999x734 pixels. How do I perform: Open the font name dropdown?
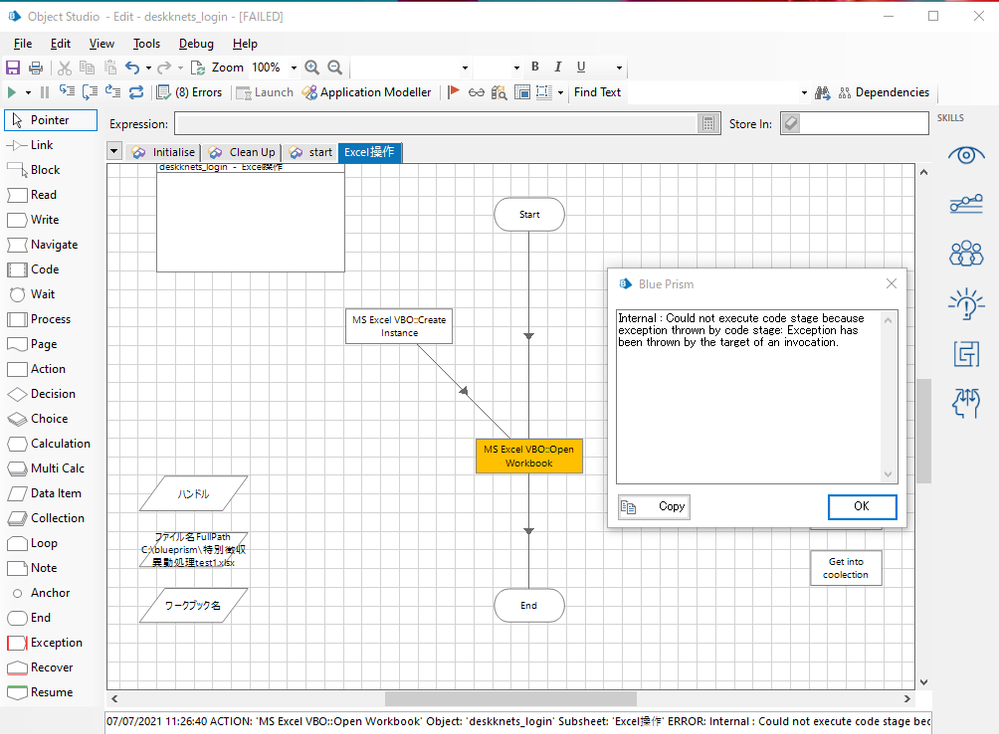465,68
